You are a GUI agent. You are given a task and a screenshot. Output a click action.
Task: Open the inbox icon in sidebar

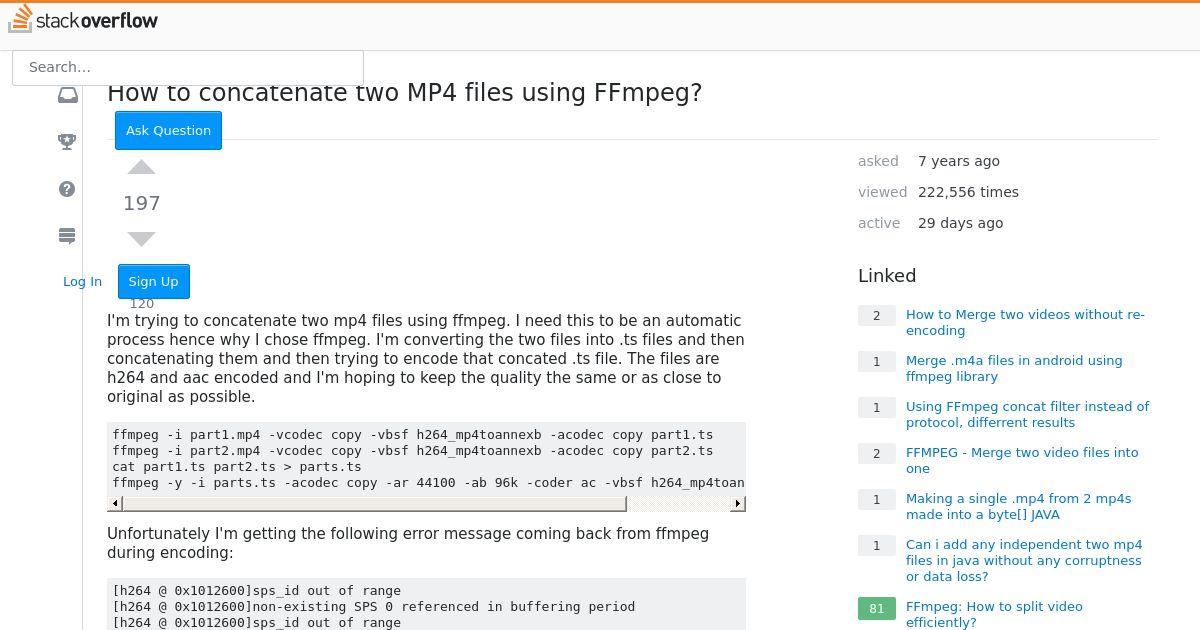(x=68, y=95)
